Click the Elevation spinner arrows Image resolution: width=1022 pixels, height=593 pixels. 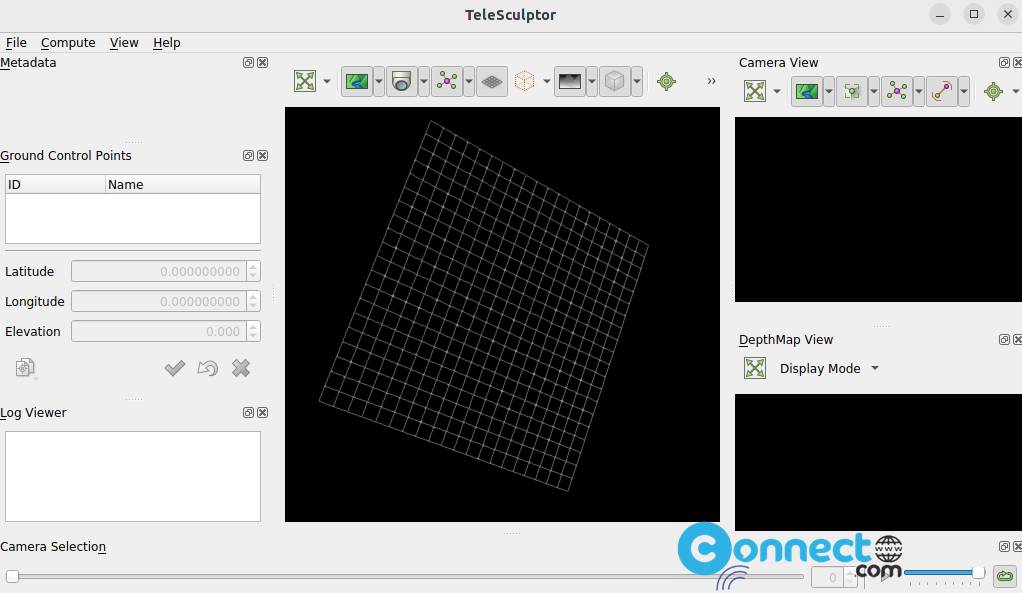254,331
